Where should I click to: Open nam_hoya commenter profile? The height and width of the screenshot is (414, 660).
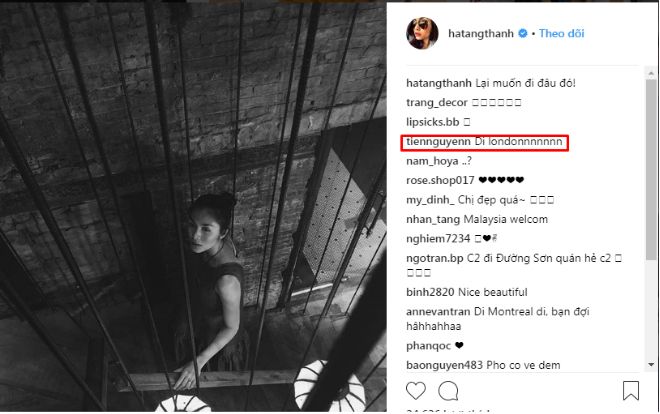pyautogui.click(x=433, y=161)
